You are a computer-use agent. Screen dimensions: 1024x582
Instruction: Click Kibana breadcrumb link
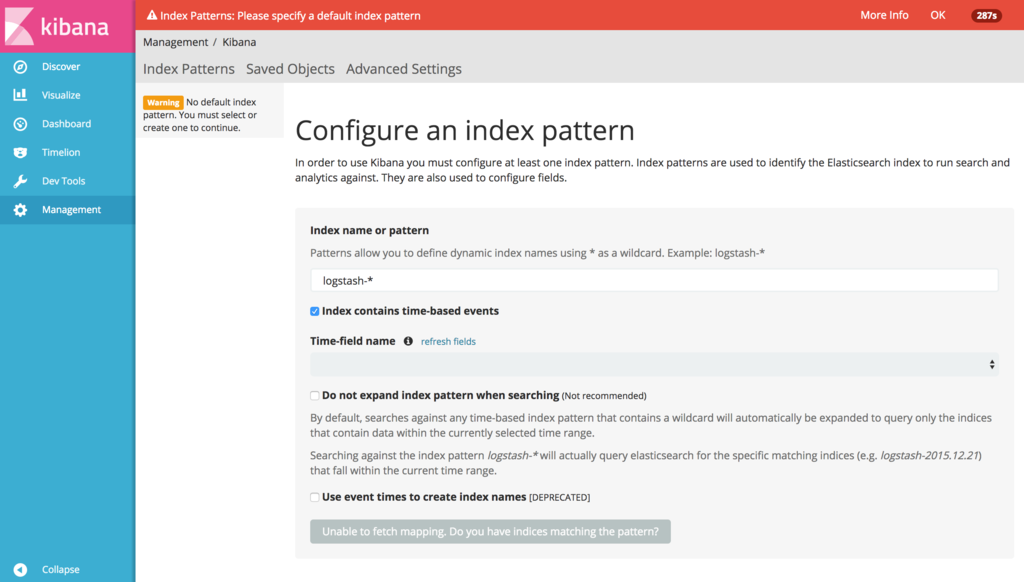coord(239,42)
